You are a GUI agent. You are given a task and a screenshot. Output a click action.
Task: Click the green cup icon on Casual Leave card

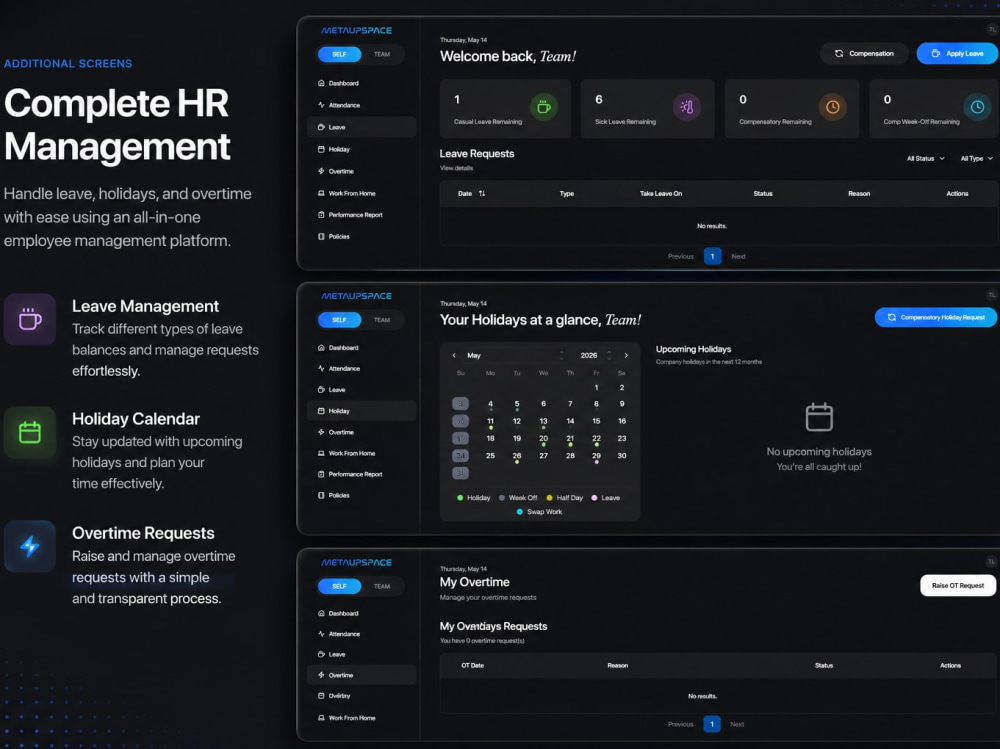click(x=543, y=107)
